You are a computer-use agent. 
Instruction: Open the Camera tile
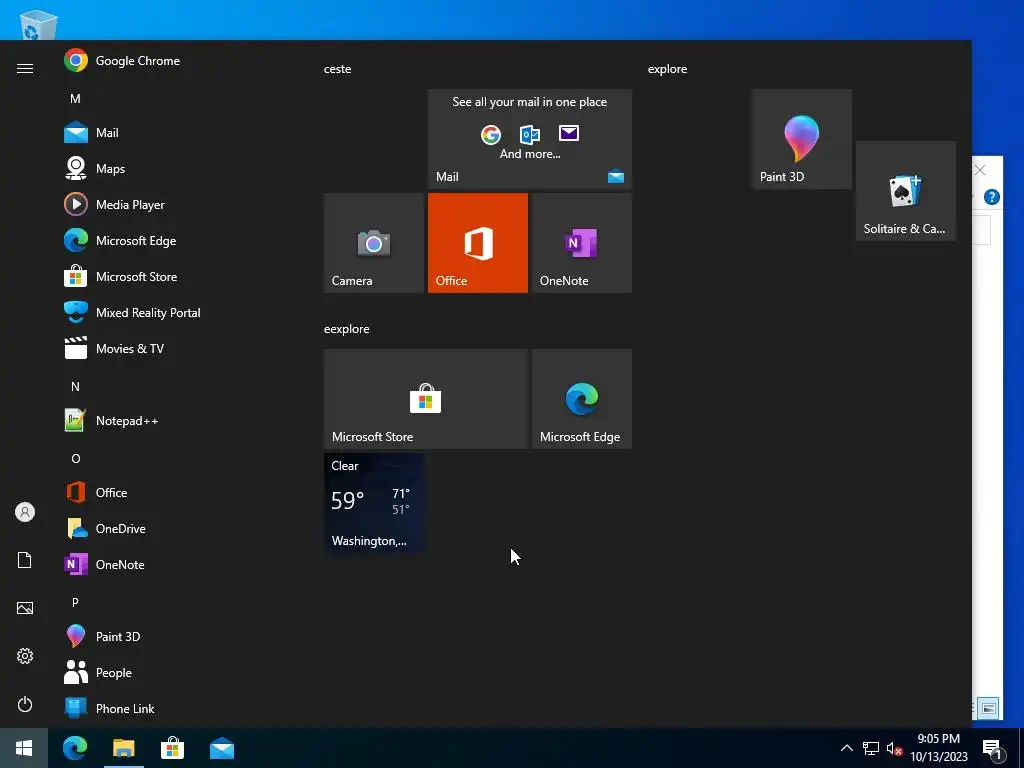point(374,243)
